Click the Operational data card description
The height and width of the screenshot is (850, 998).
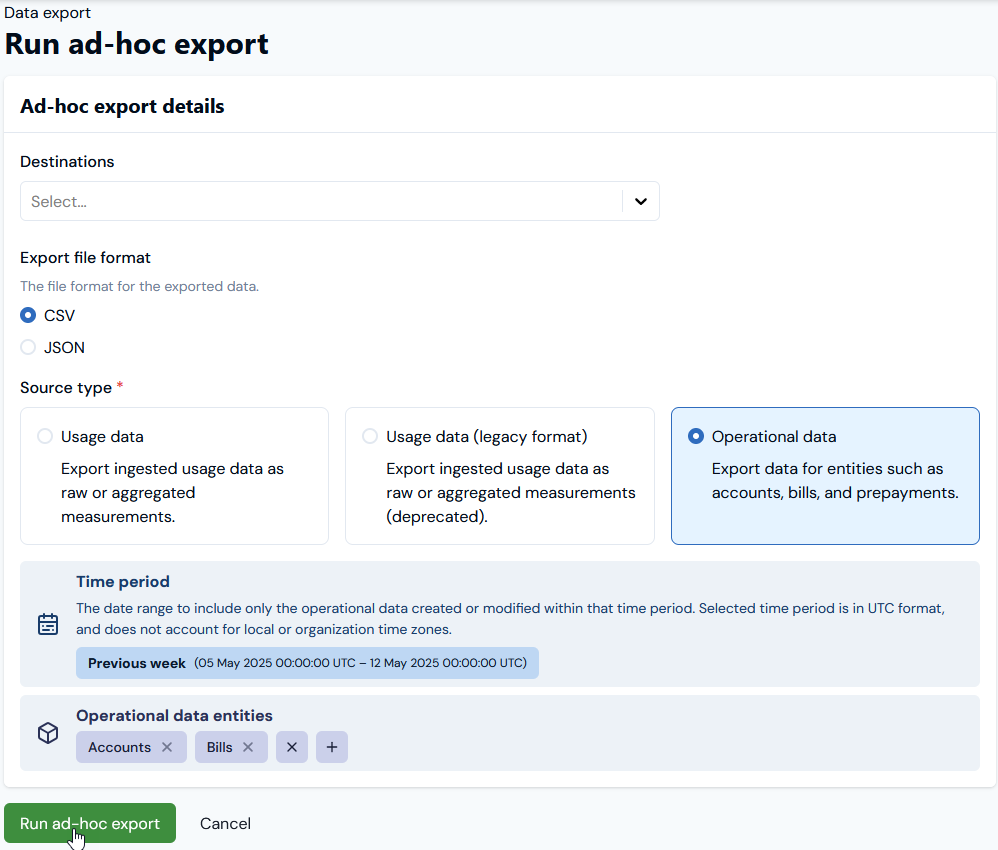pos(834,481)
